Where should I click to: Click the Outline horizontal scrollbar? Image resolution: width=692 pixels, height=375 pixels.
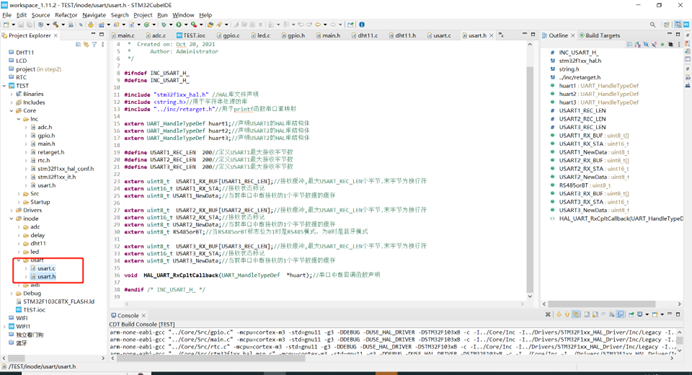602,304
